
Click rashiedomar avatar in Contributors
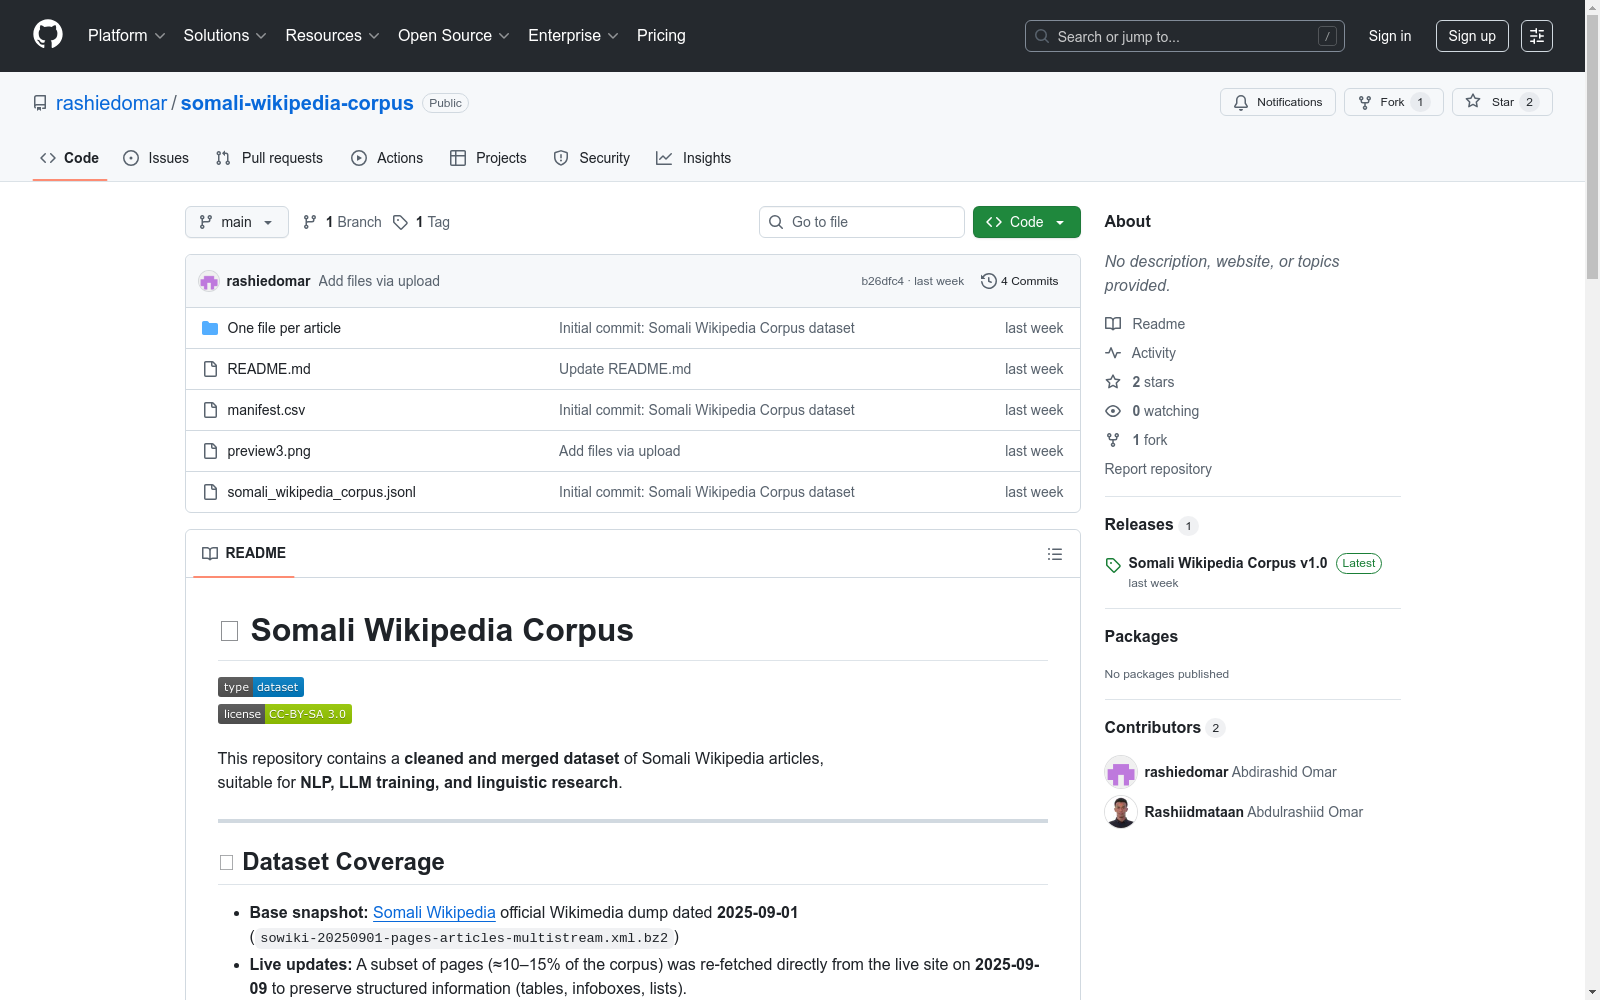point(1121,772)
